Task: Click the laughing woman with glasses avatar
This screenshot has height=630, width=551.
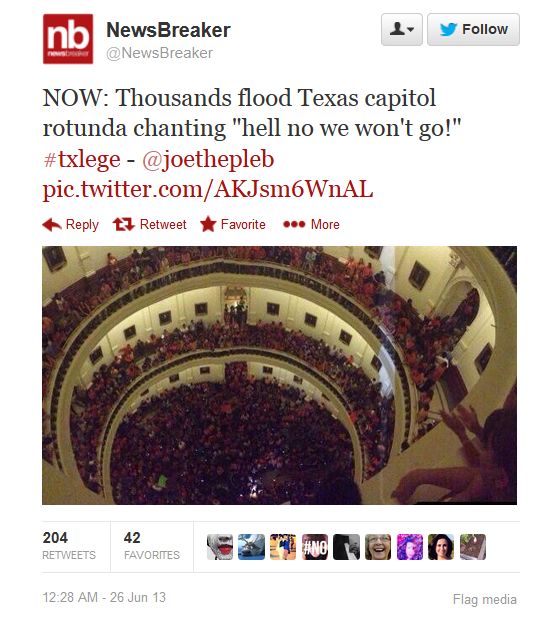Action: pyautogui.click(x=378, y=547)
